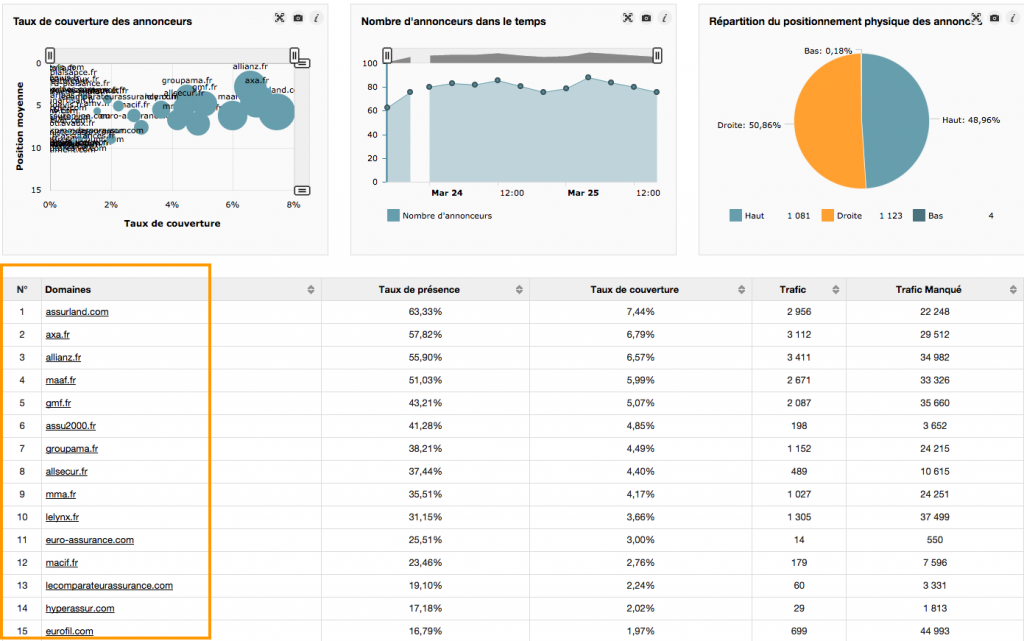Select the 7,44% coverage rate cell
Viewport: 1024px width, 641px height.
(x=641, y=312)
